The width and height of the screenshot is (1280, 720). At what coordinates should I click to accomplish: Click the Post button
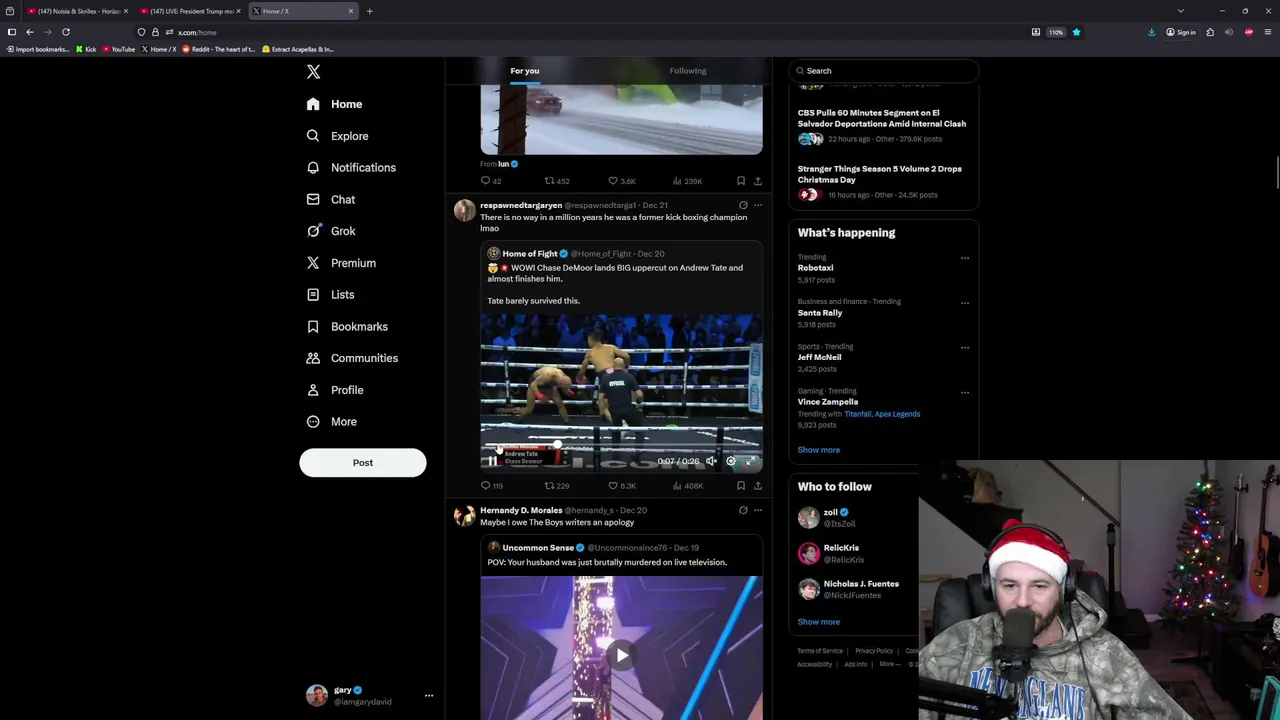point(363,463)
